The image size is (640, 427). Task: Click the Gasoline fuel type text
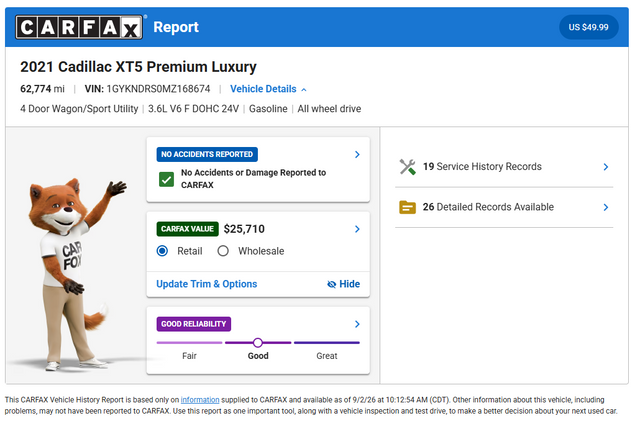268,109
